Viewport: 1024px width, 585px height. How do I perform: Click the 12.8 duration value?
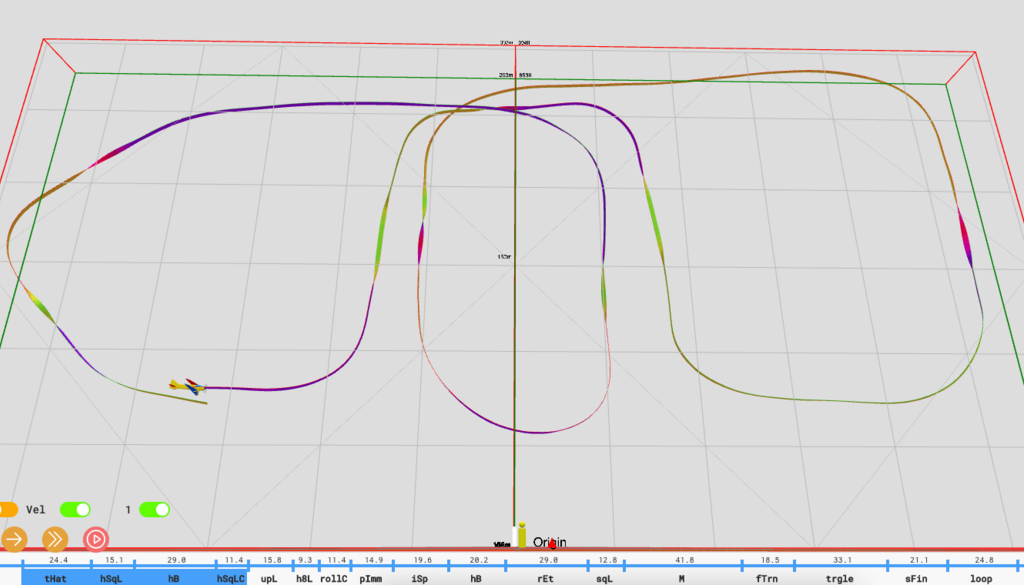point(607,560)
